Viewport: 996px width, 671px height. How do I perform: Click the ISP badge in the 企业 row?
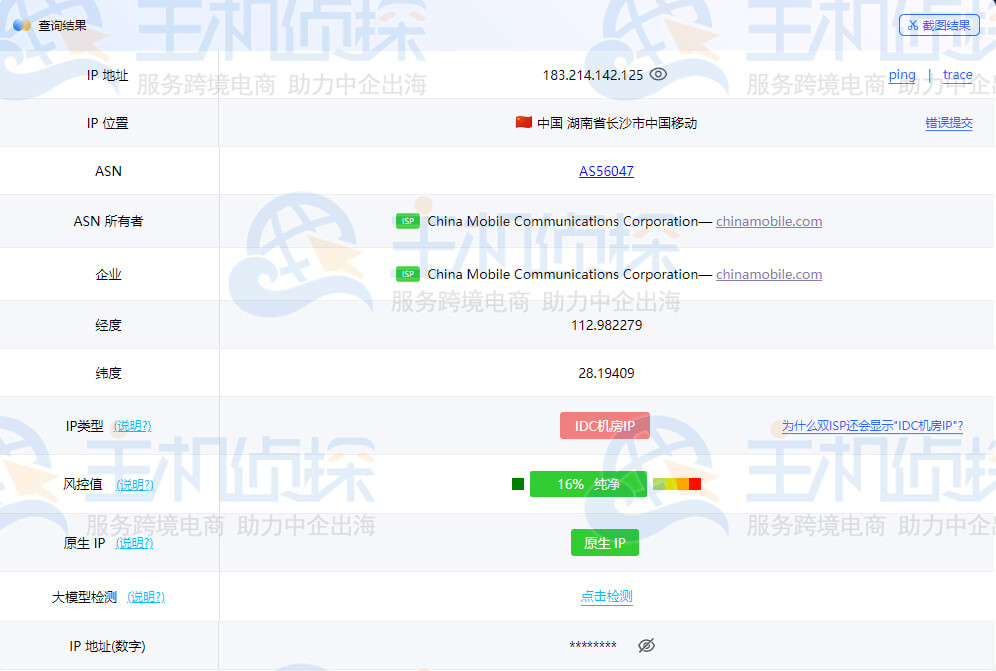(x=407, y=274)
